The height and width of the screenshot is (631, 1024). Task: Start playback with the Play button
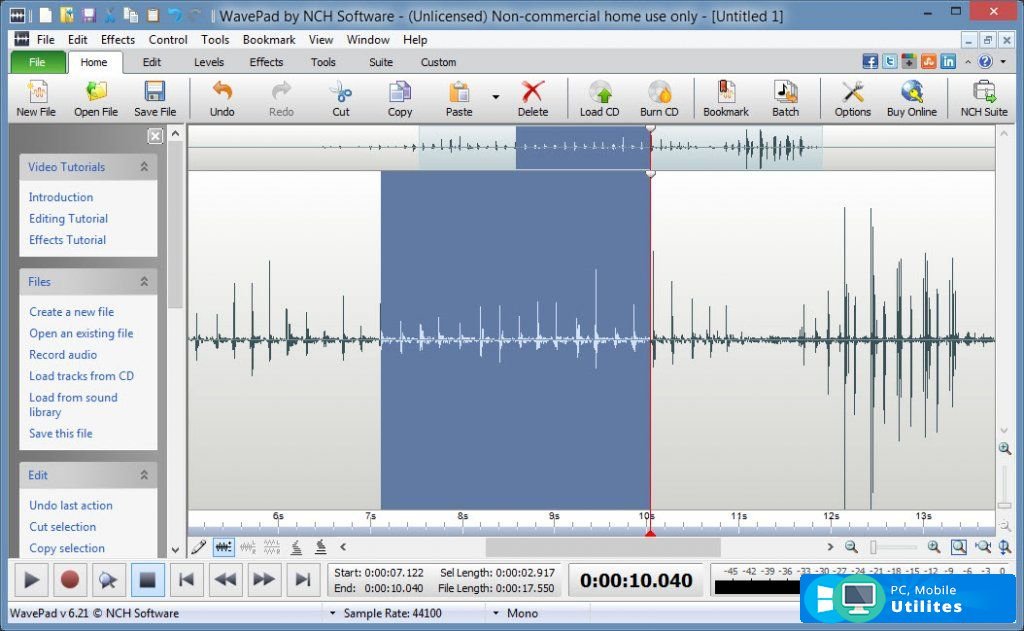click(31, 579)
